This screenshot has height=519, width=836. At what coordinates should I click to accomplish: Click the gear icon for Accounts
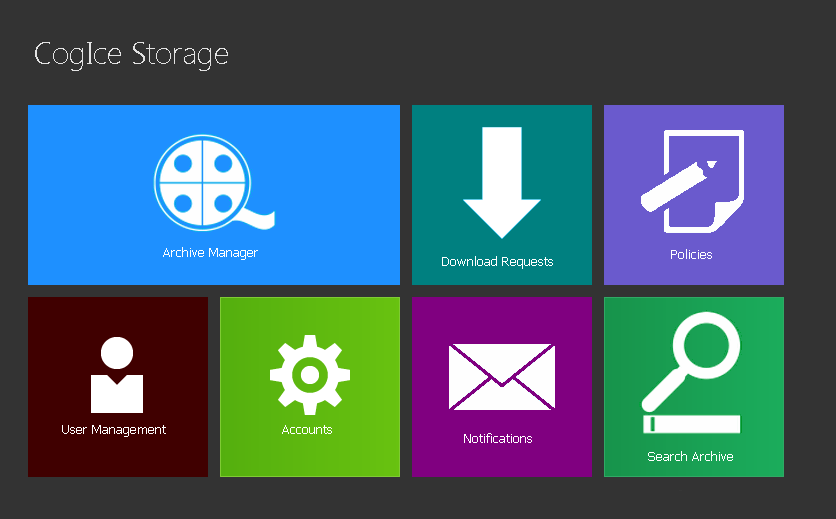pos(309,374)
